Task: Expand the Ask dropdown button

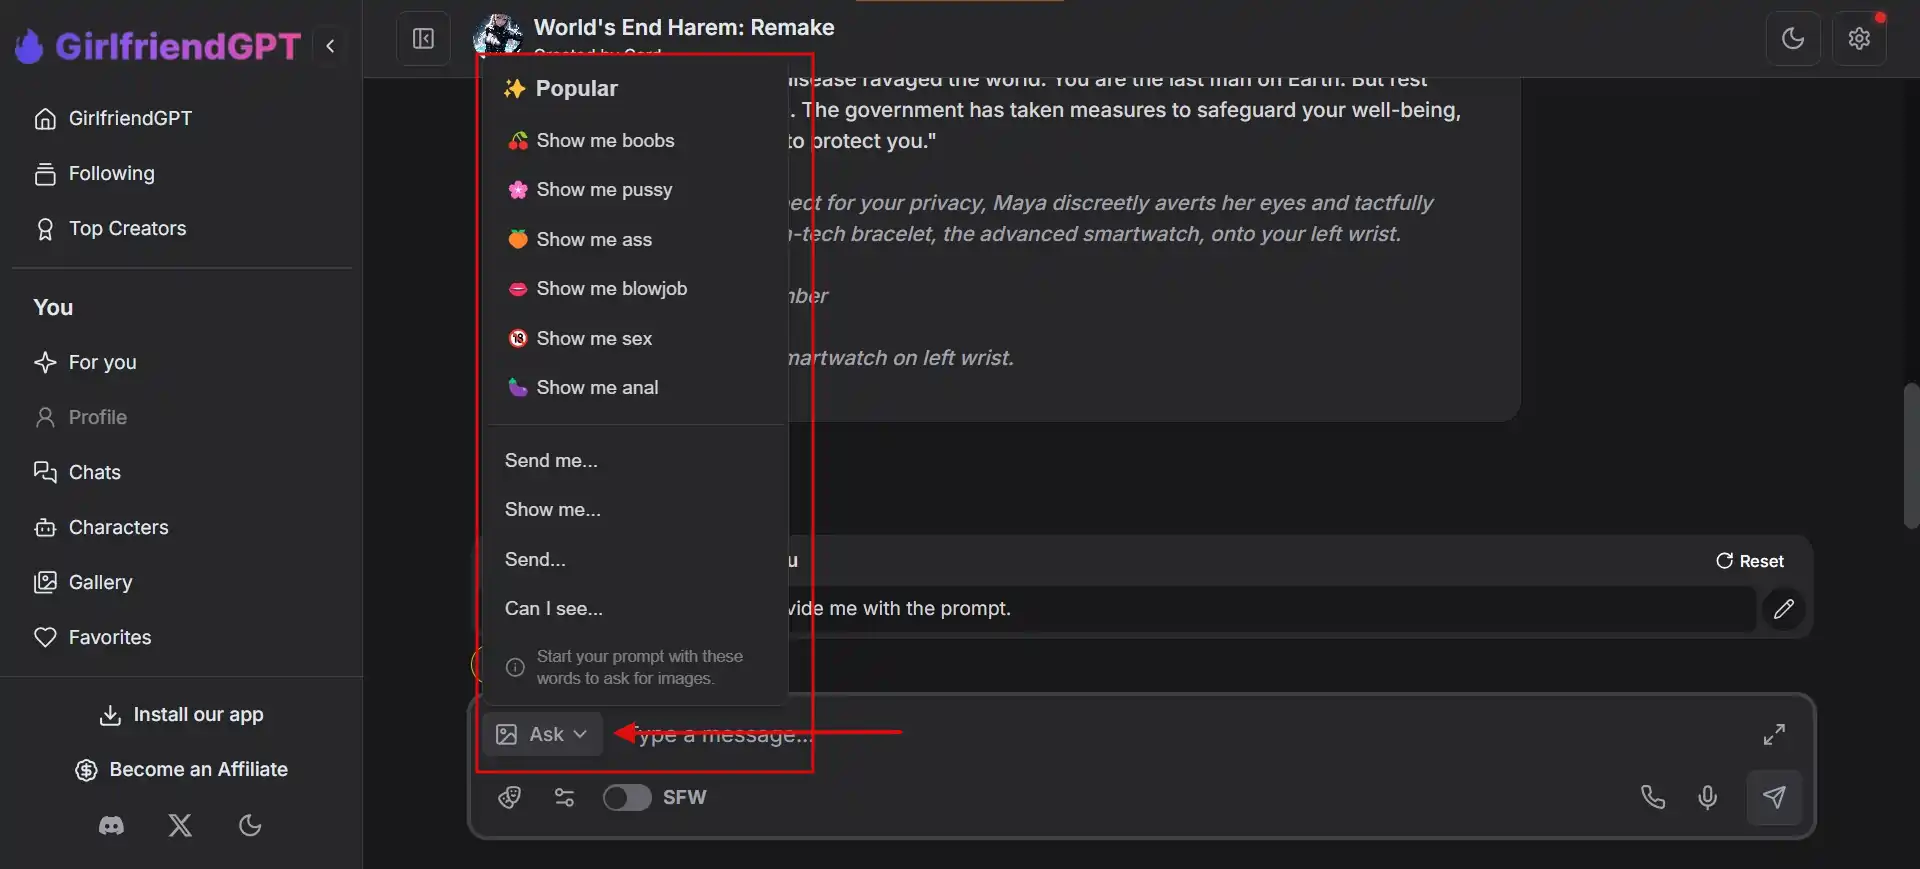Action: [x=542, y=734]
